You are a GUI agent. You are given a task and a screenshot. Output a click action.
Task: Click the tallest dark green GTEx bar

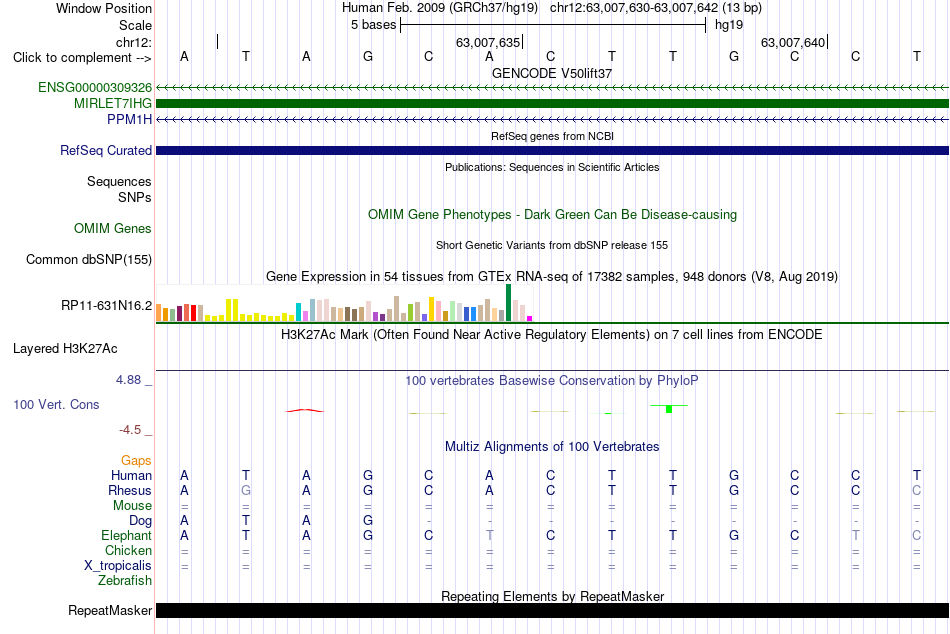tap(508, 303)
